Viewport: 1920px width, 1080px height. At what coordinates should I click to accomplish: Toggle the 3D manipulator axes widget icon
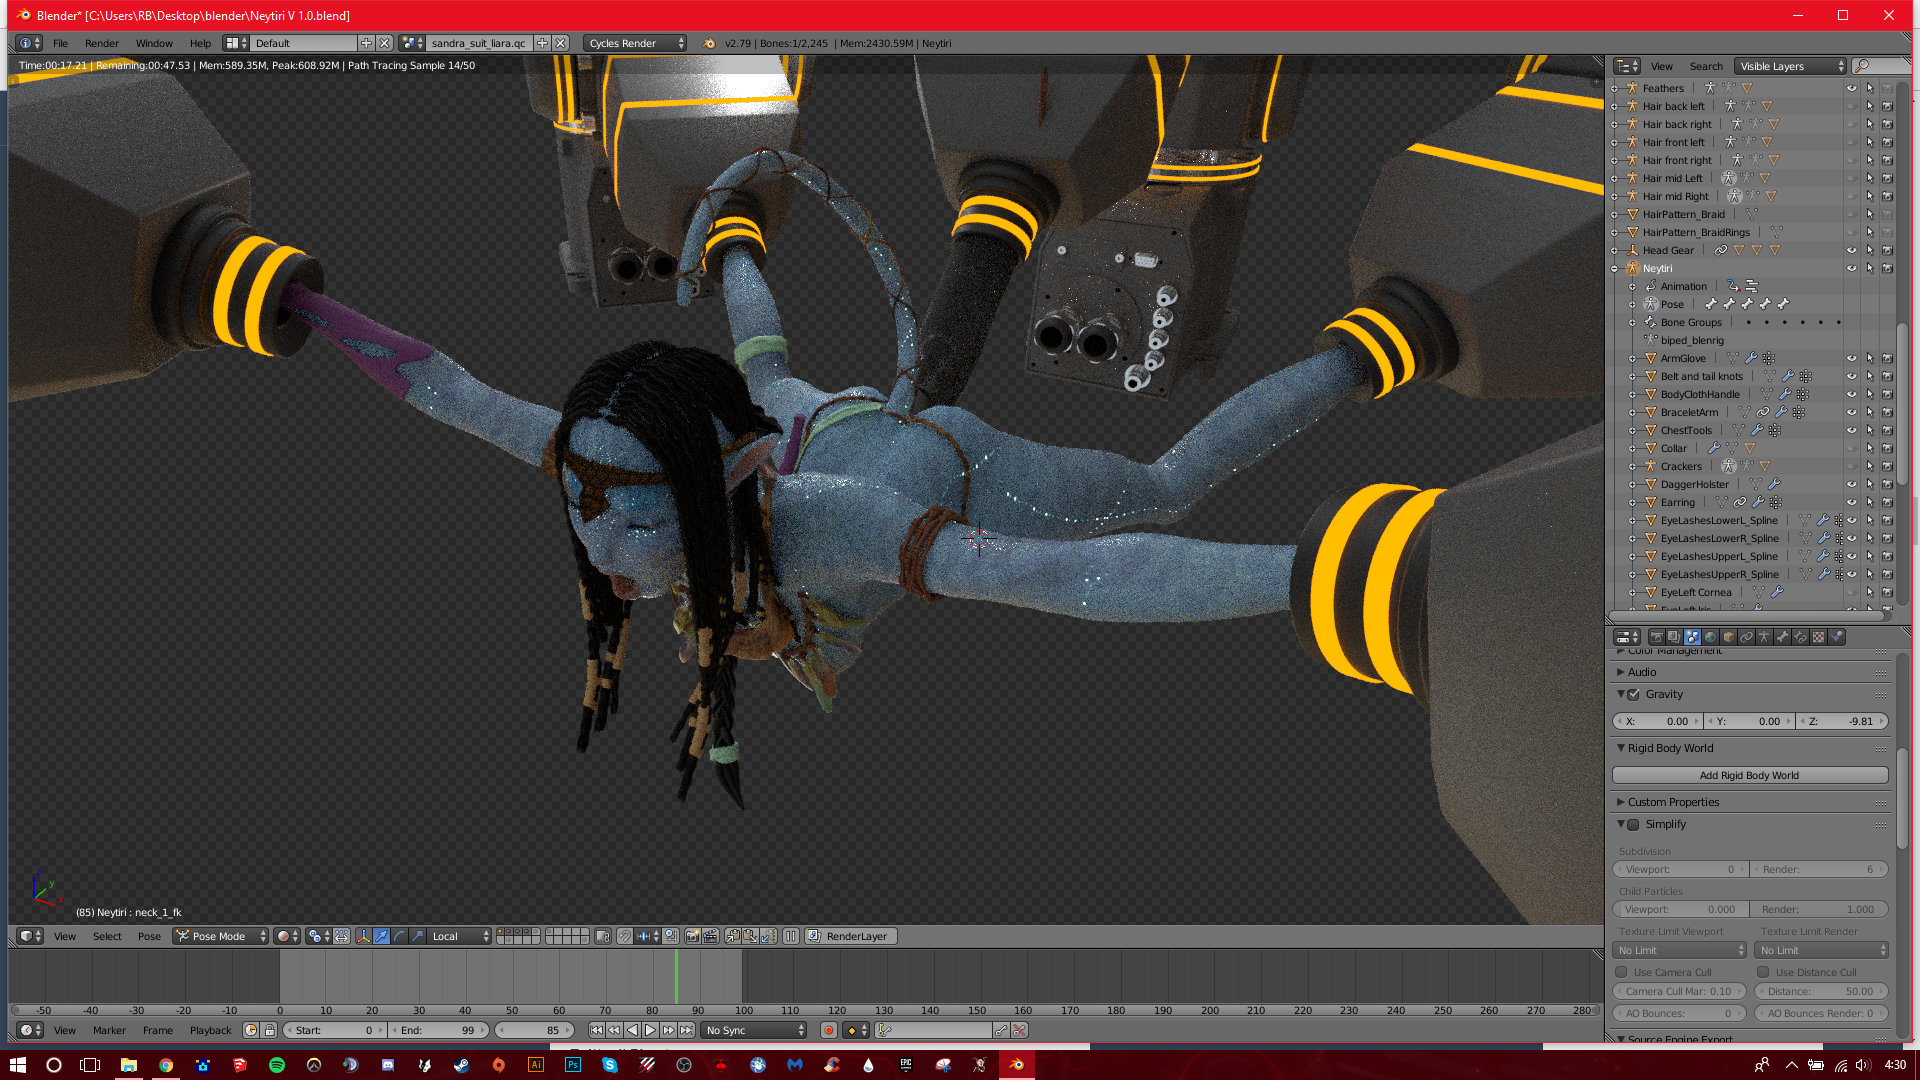tap(364, 936)
